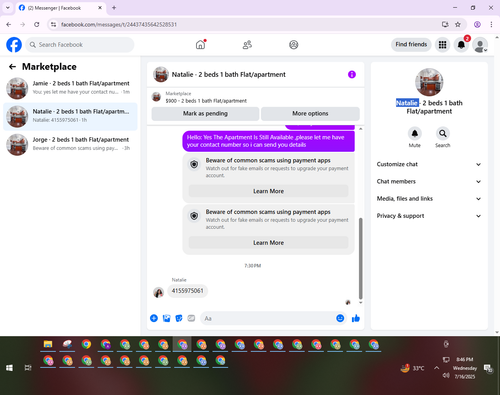Open the install app icon in address bar
The image size is (500, 395).
pyautogui.click(x=445, y=24)
